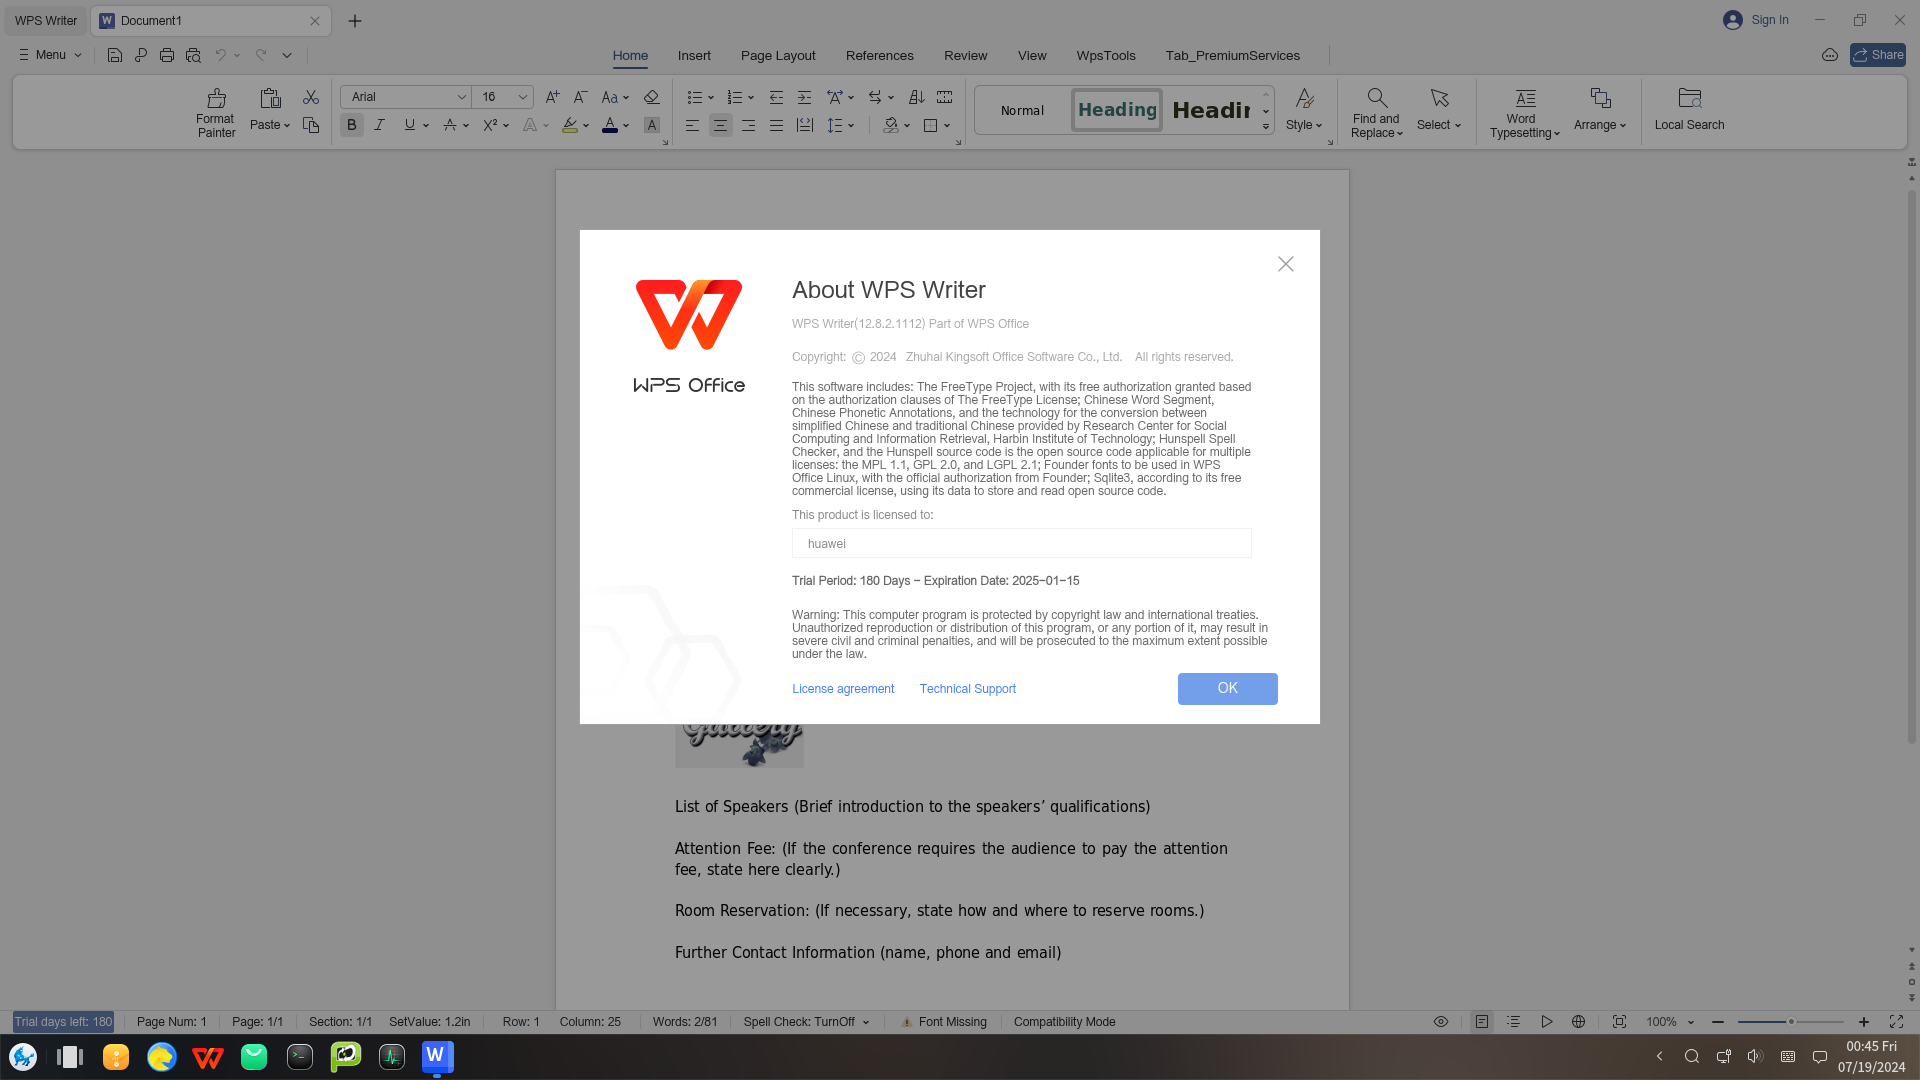Open WPS Office red icon in taskbar
The height and width of the screenshot is (1080, 1920).
pos(208,1057)
